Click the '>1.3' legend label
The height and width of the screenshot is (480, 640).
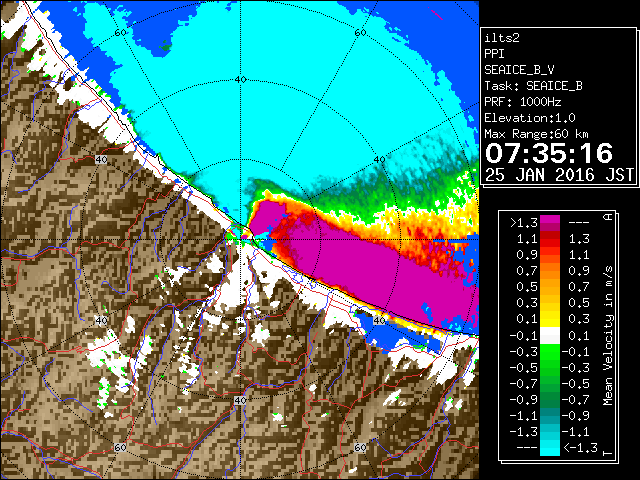click(524, 223)
